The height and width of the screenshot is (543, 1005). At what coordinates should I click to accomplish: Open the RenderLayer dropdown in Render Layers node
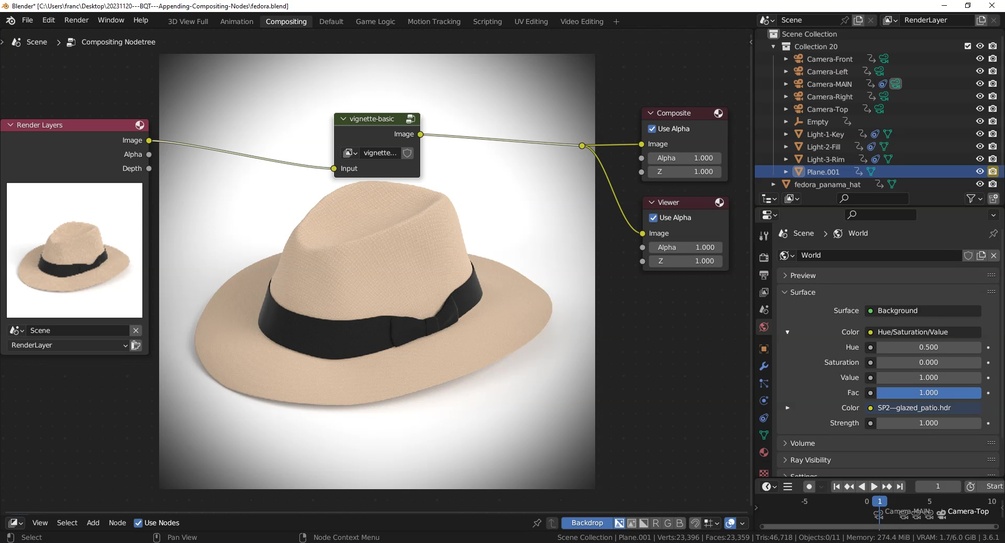click(x=68, y=345)
